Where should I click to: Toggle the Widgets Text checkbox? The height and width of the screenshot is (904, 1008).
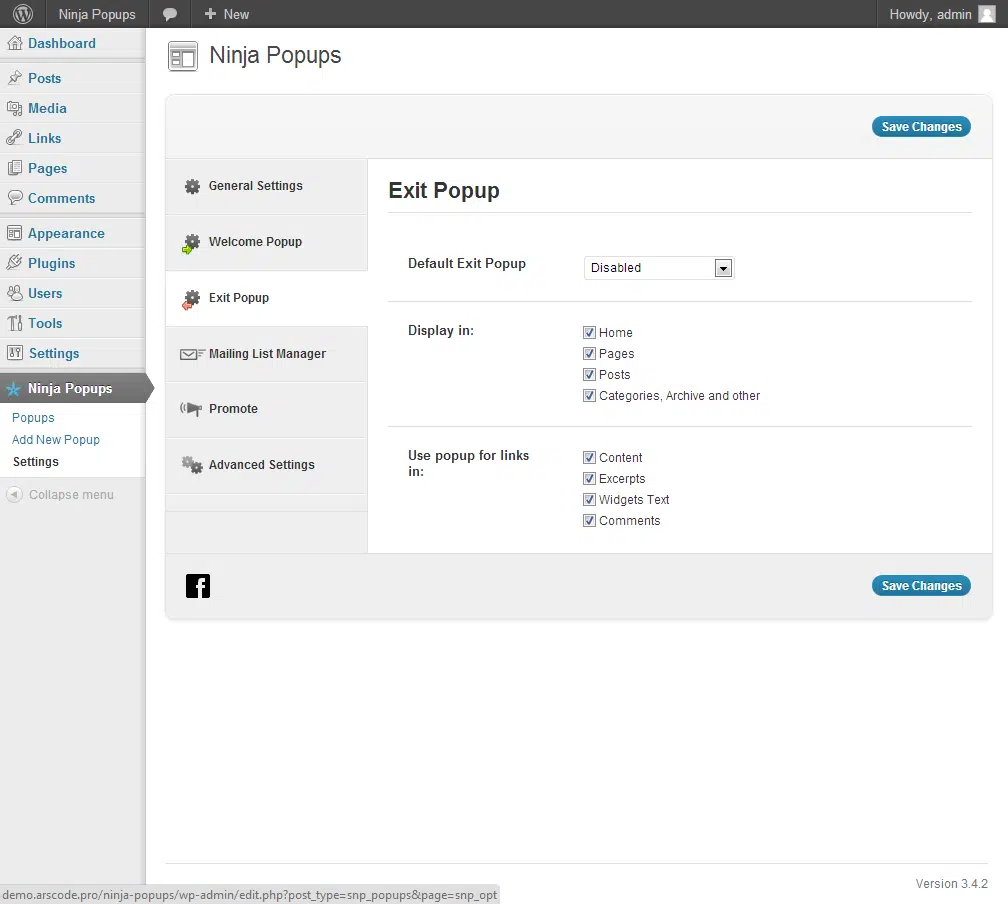pyautogui.click(x=590, y=500)
